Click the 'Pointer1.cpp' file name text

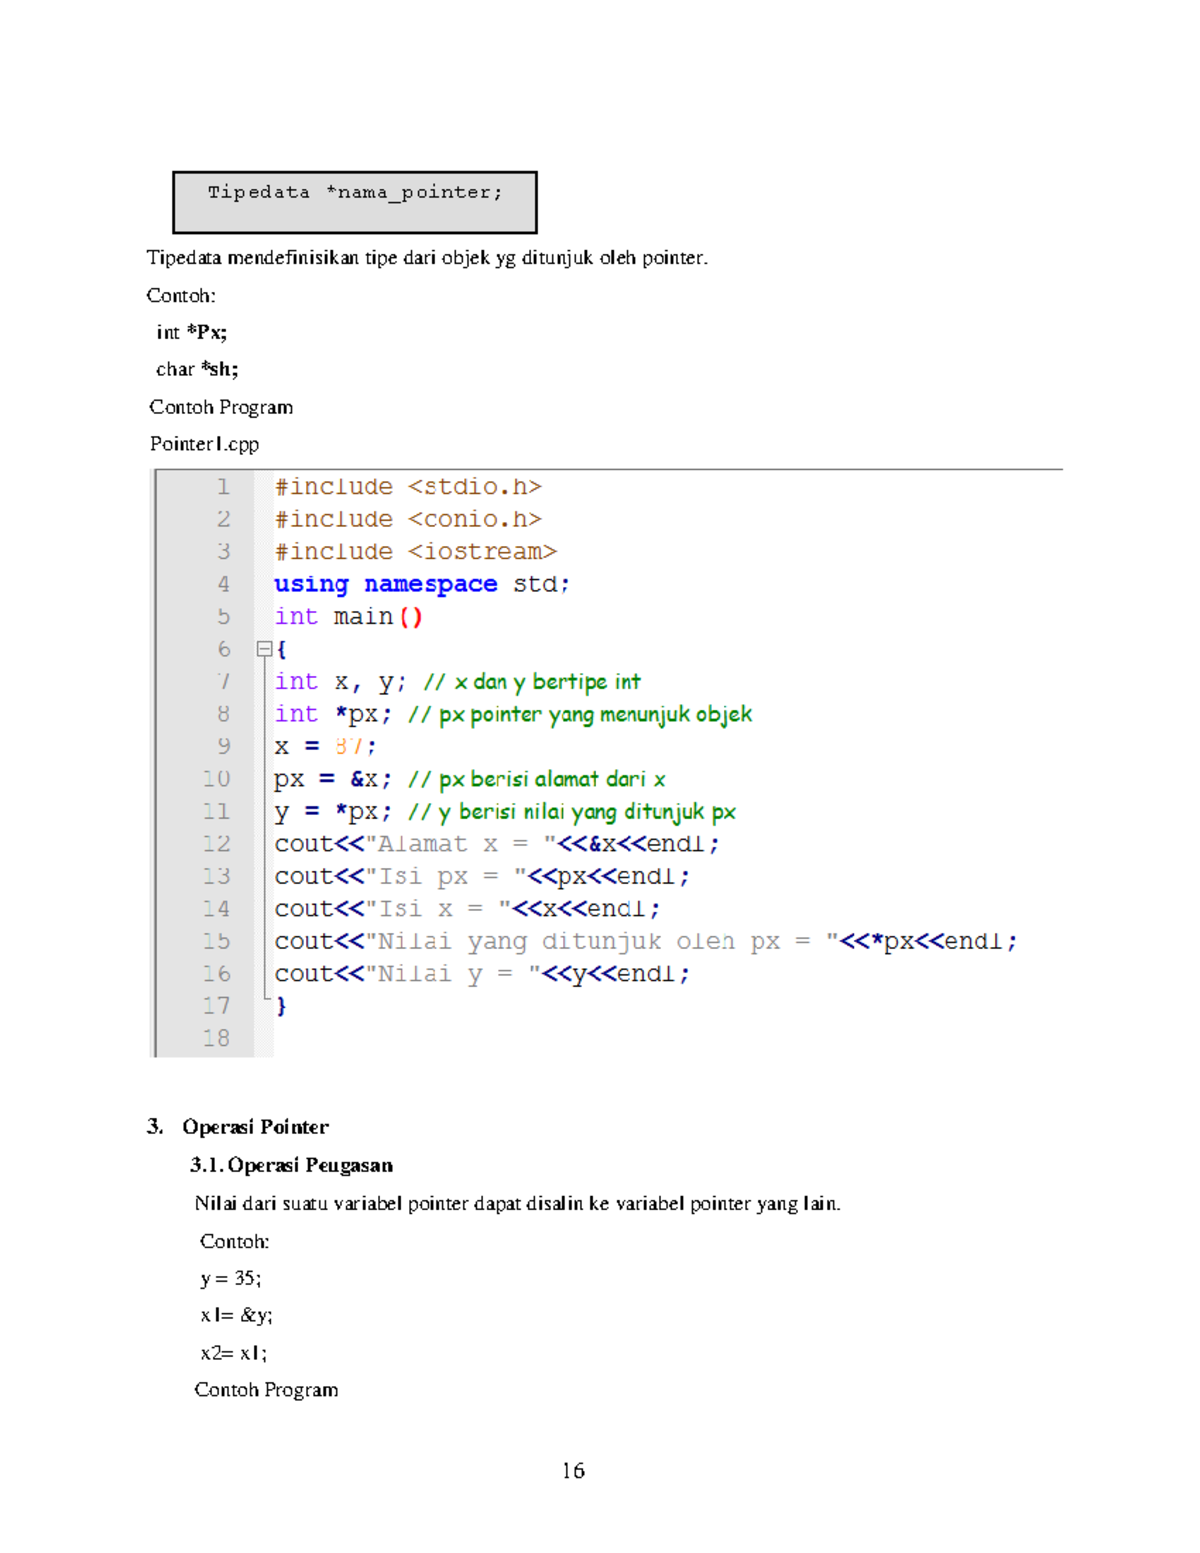(x=205, y=444)
